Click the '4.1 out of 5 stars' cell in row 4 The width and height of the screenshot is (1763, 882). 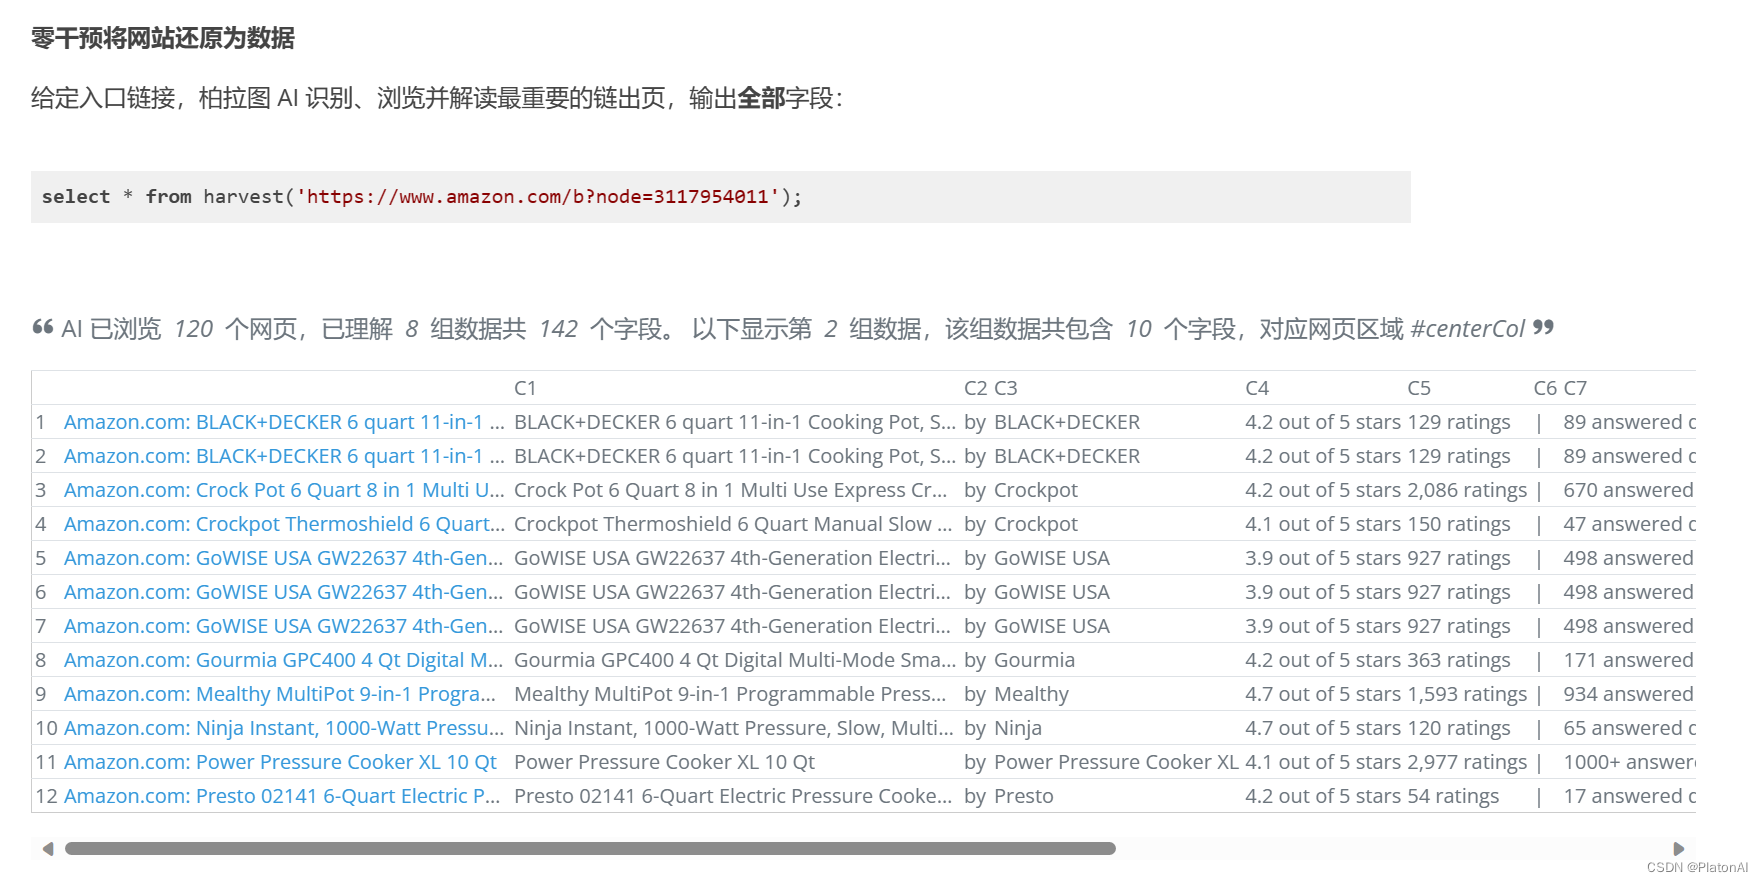point(1323,524)
